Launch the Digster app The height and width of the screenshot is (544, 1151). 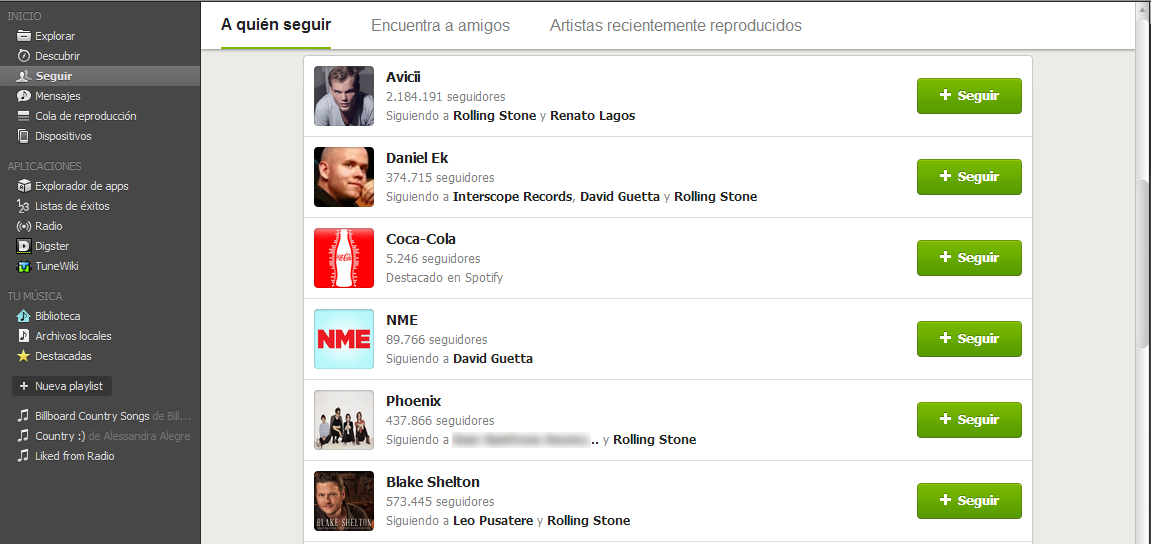pos(52,246)
